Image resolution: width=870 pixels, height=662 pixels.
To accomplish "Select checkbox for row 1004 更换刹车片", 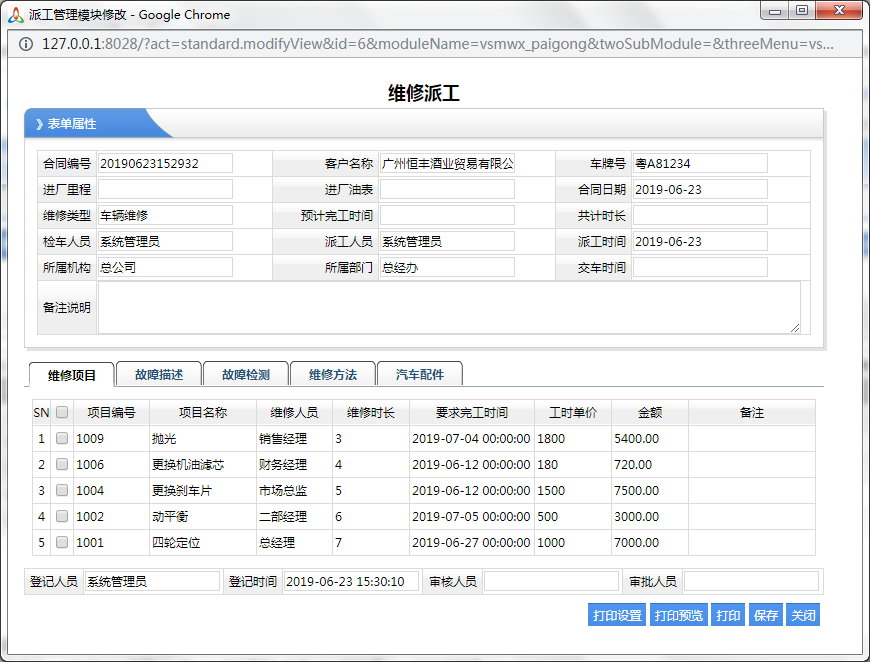I will [62, 490].
